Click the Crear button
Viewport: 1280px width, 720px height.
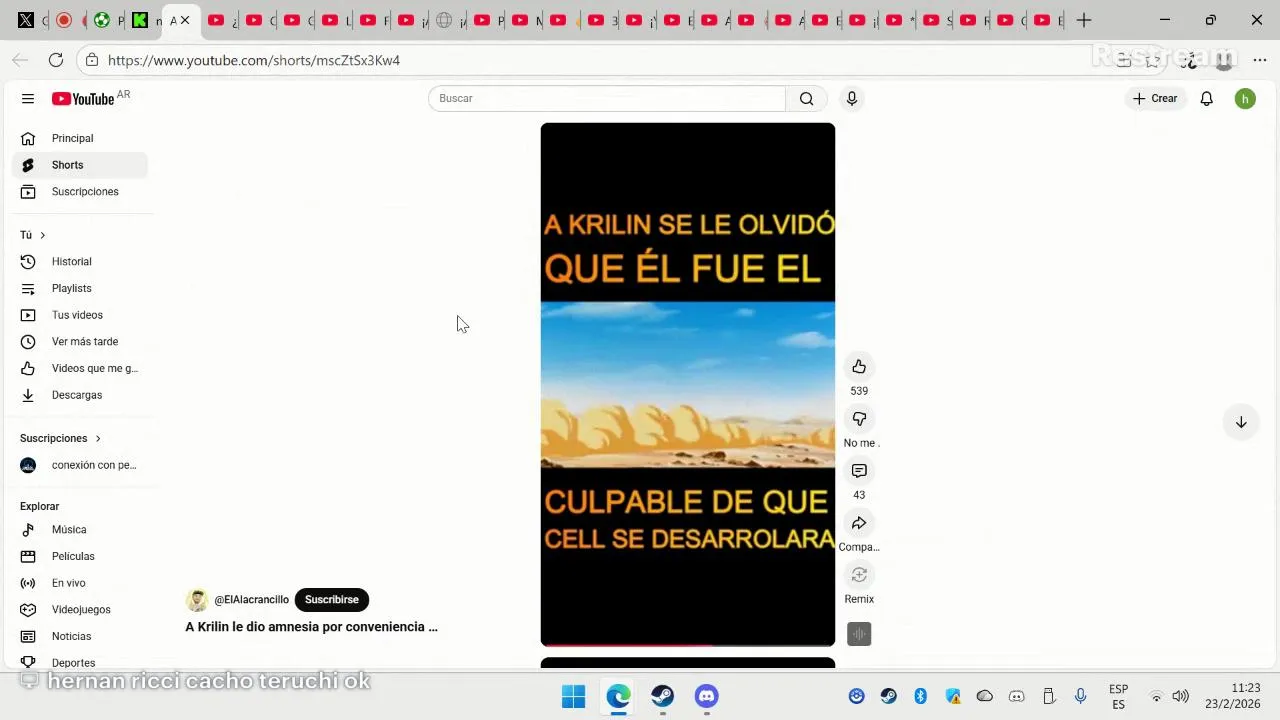pyautogui.click(x=1155, y=98)
